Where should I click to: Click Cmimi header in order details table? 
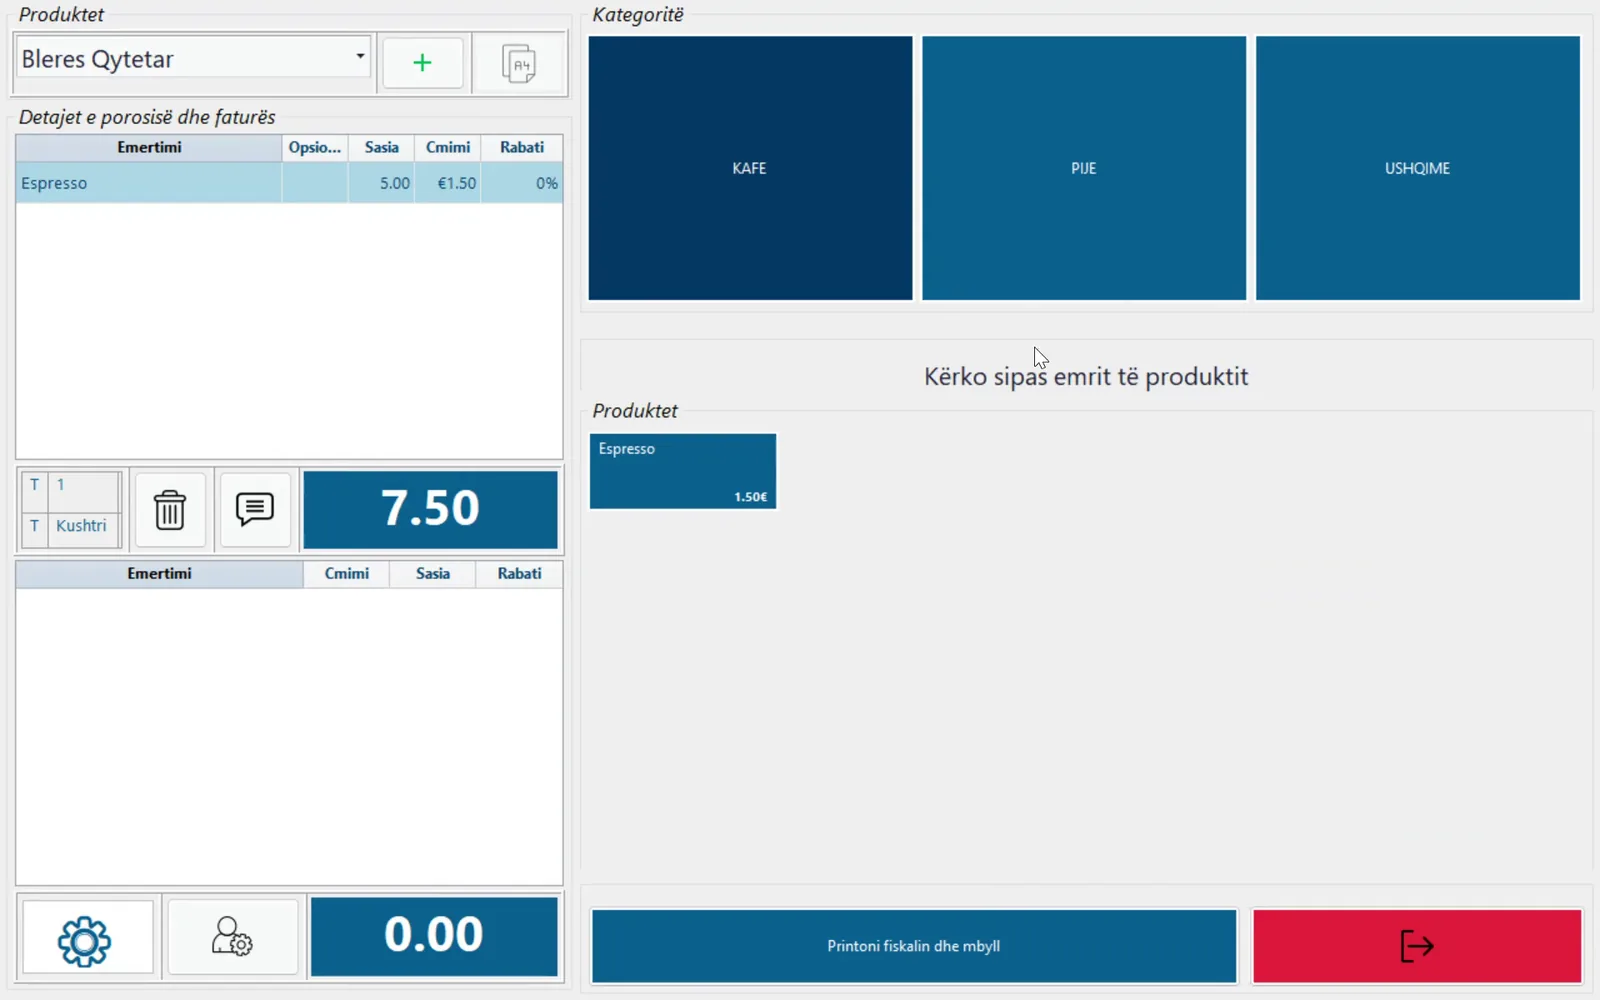click(x=447, y=147)
